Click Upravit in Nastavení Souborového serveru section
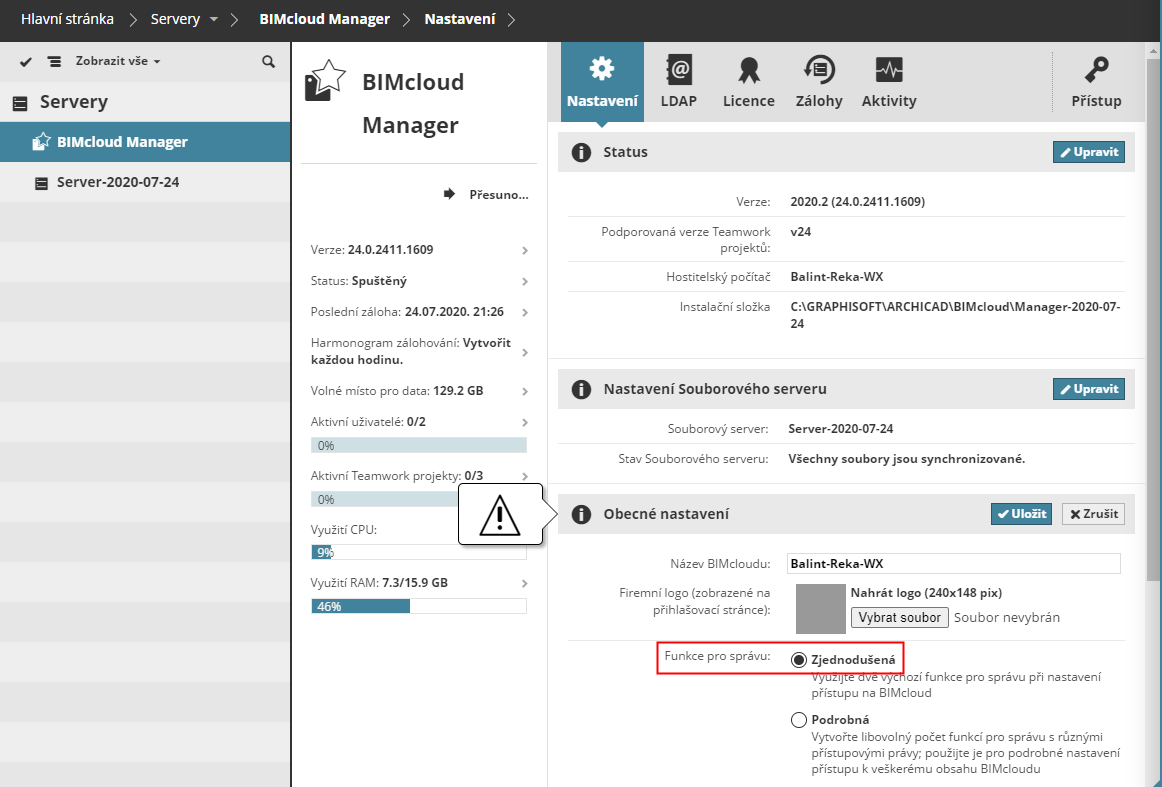The height and width of the screenshot is (787, 1162). pos(1089,389)
